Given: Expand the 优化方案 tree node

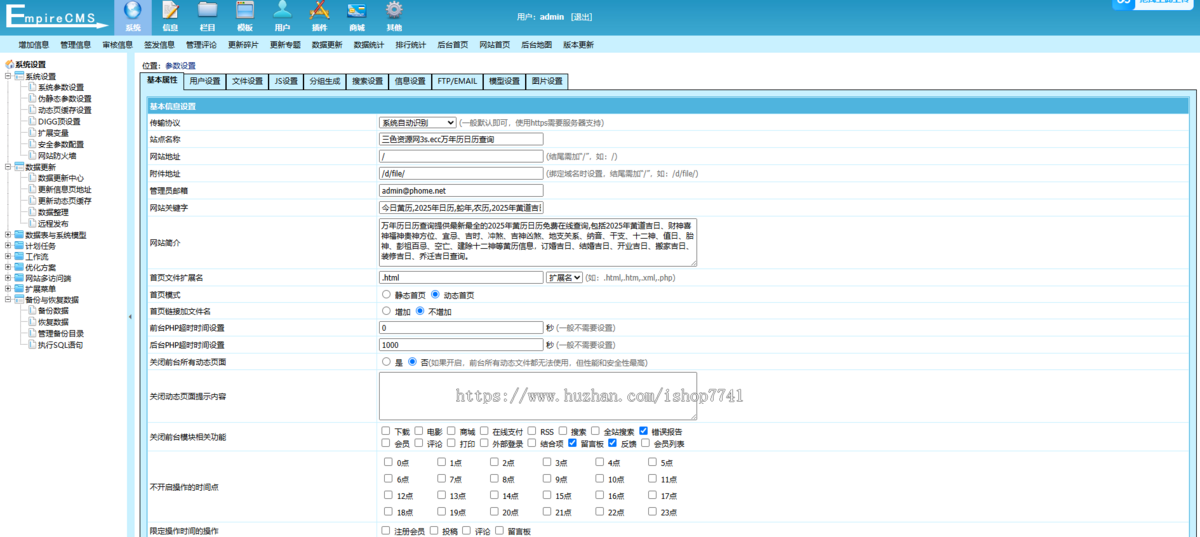Looking at the screenshot, I should 8,268.
